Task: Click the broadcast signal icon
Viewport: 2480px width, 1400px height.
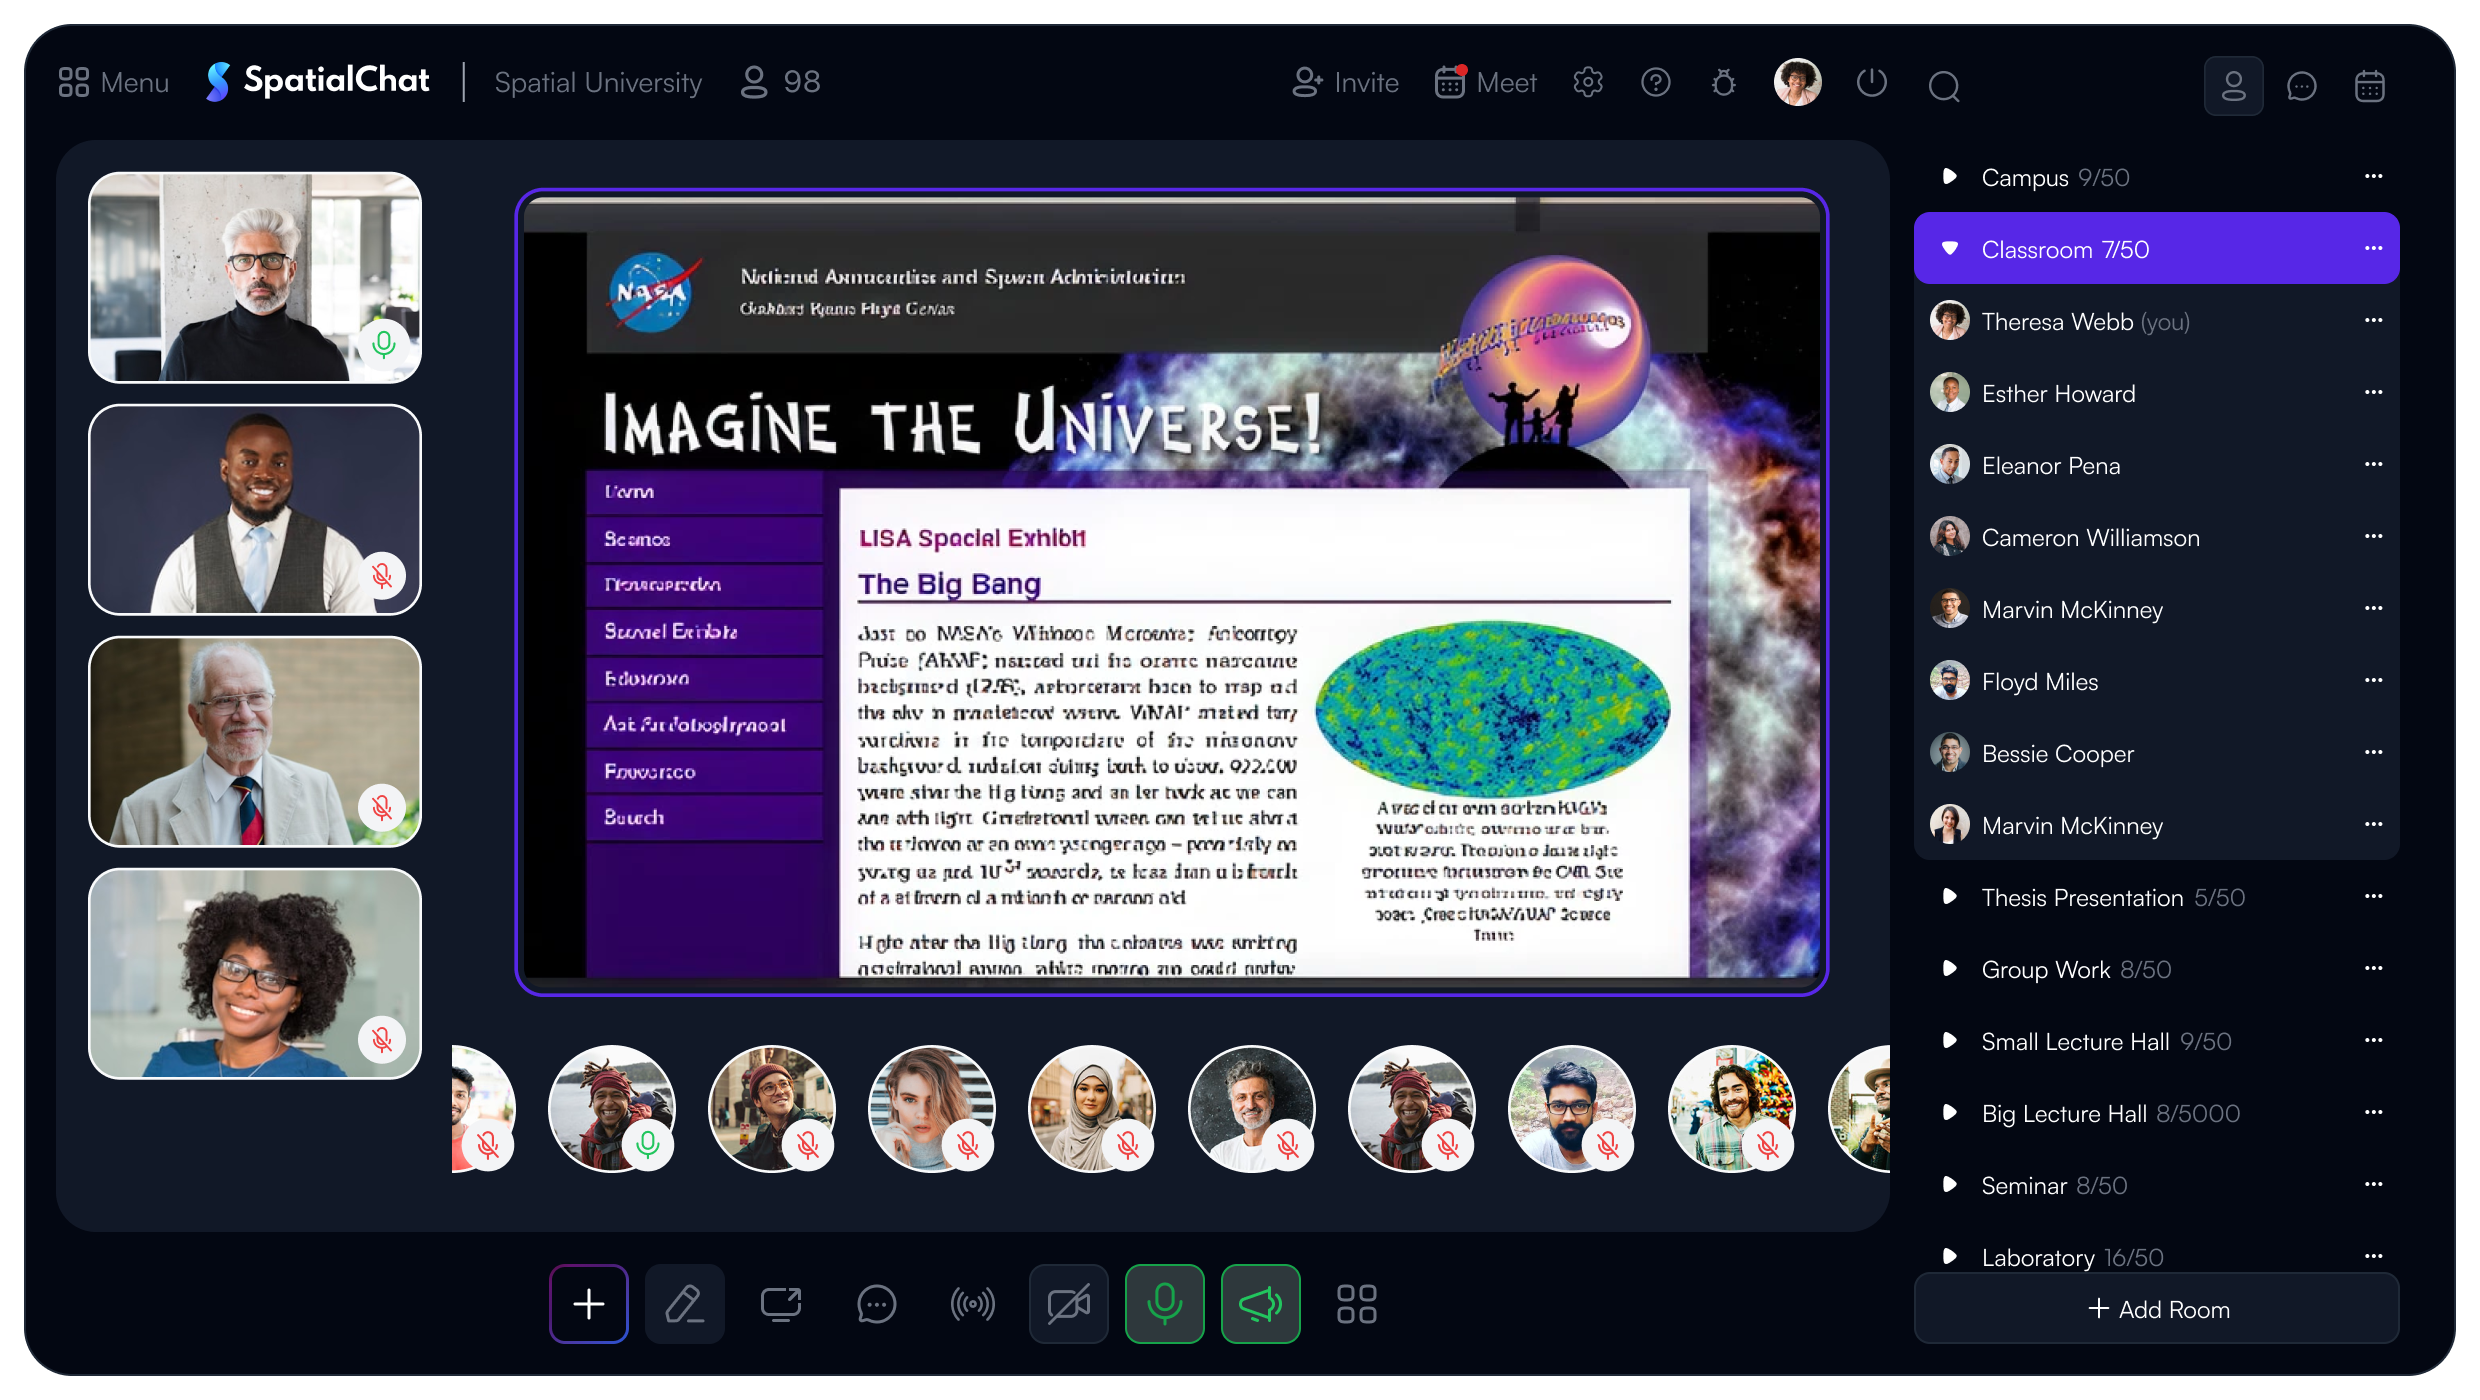Action: click(x=973, y=1304)
